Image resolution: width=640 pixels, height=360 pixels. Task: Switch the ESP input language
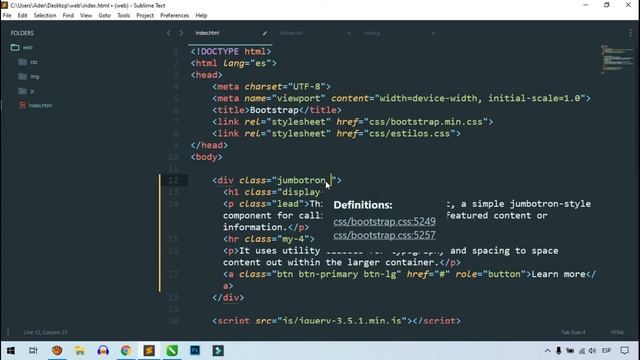tap(607, 351)
